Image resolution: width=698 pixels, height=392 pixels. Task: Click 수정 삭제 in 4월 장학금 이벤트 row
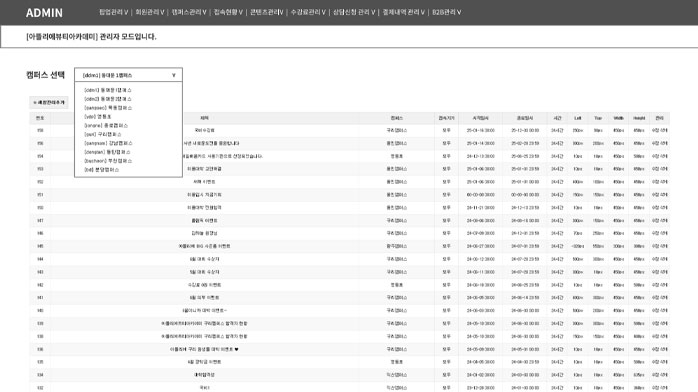pyautogui.click(x=660, y=362)
